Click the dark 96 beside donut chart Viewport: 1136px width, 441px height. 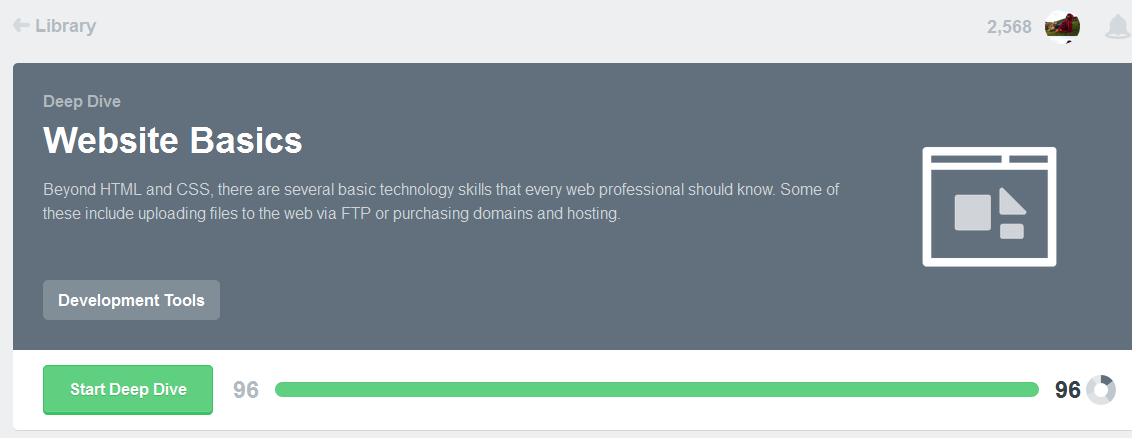(1068, 390)
